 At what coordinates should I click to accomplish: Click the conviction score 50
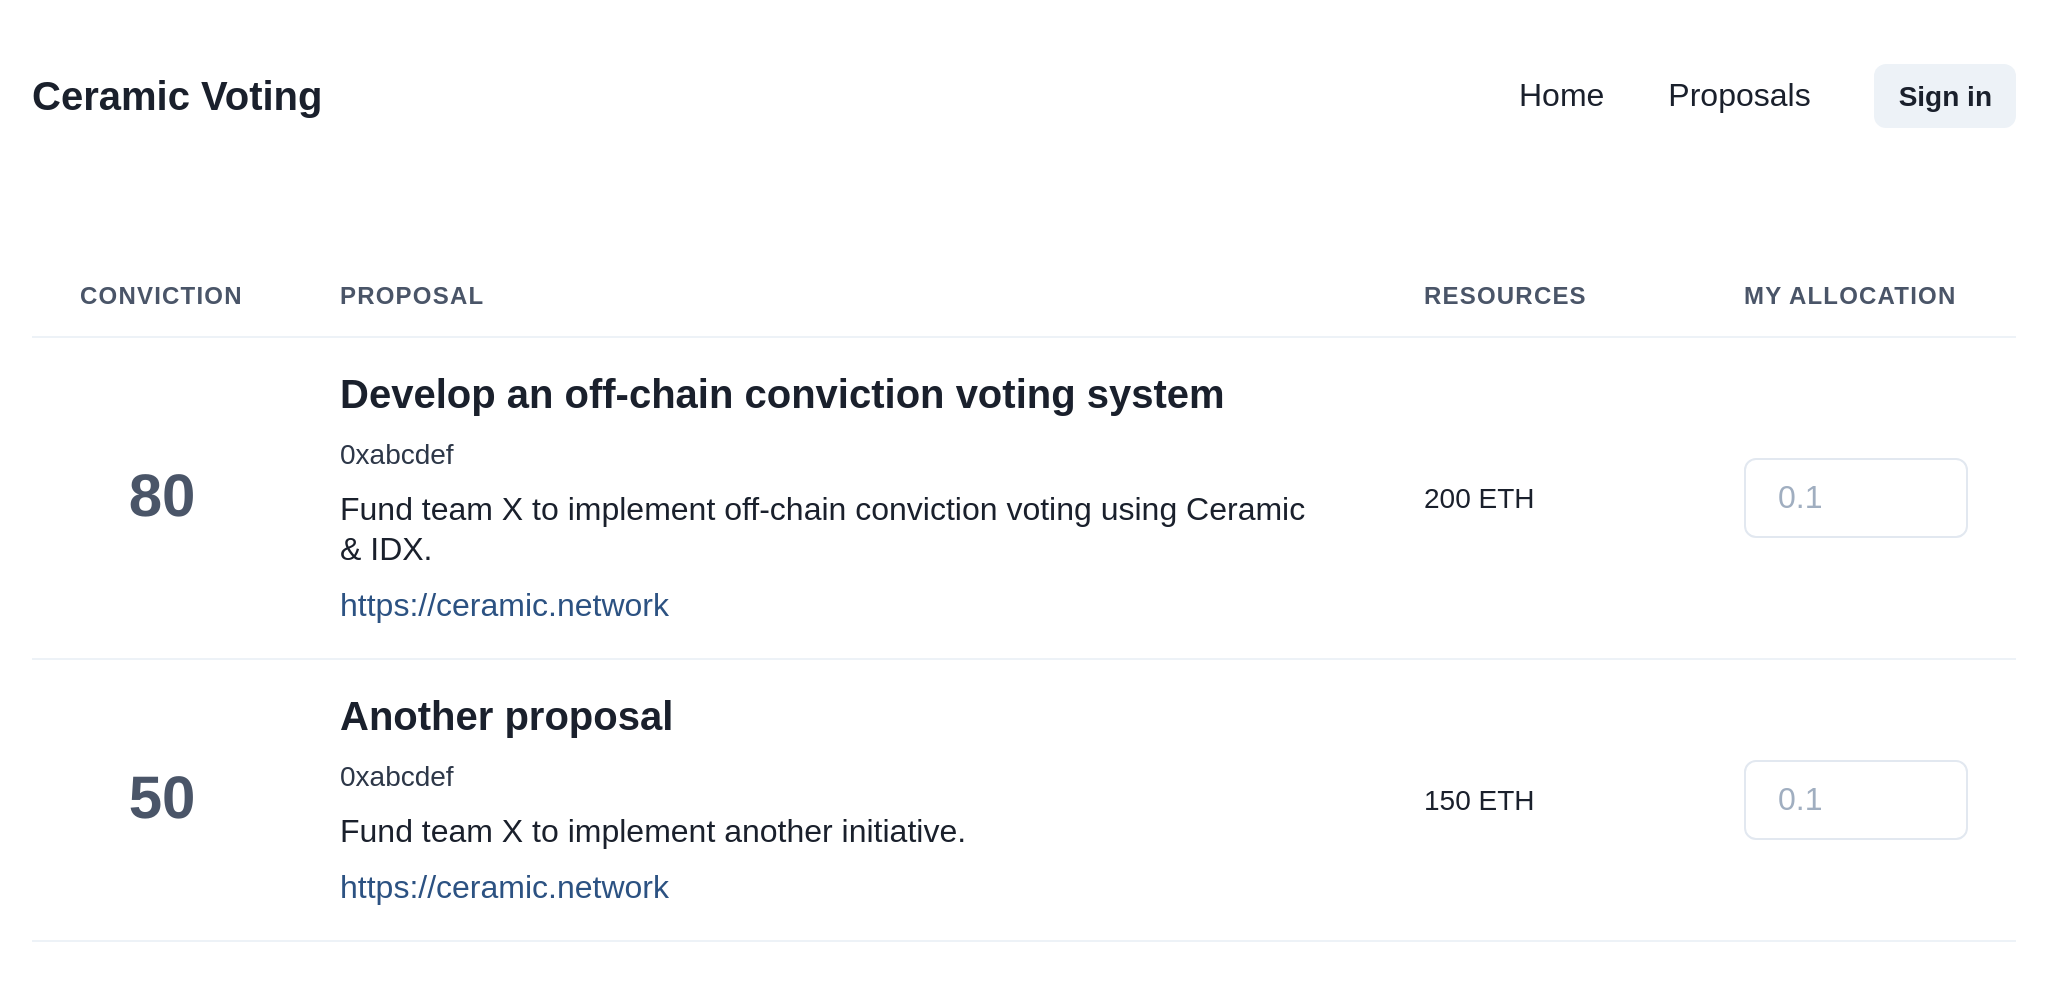(x=162, y=798)
